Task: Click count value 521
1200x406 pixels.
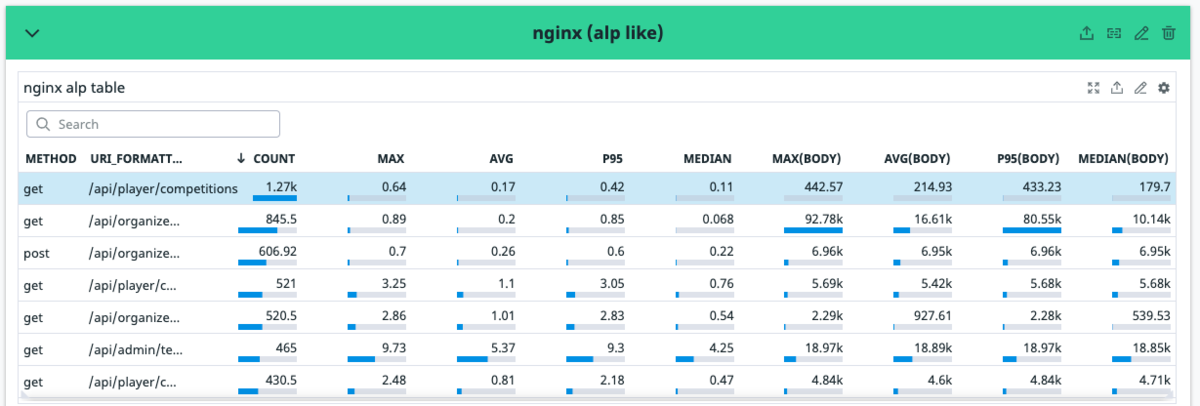Action: point(285,284)
